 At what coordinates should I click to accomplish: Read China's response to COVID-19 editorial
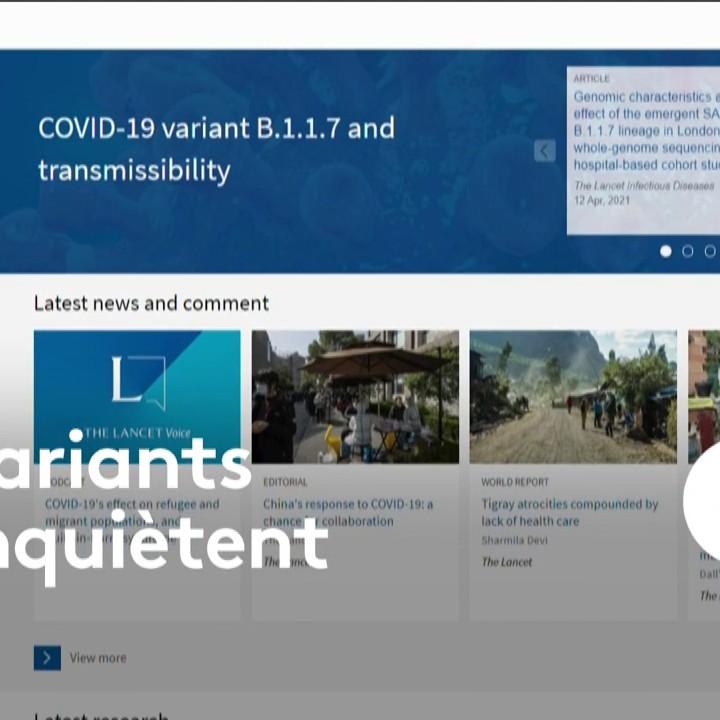[348, 513]
